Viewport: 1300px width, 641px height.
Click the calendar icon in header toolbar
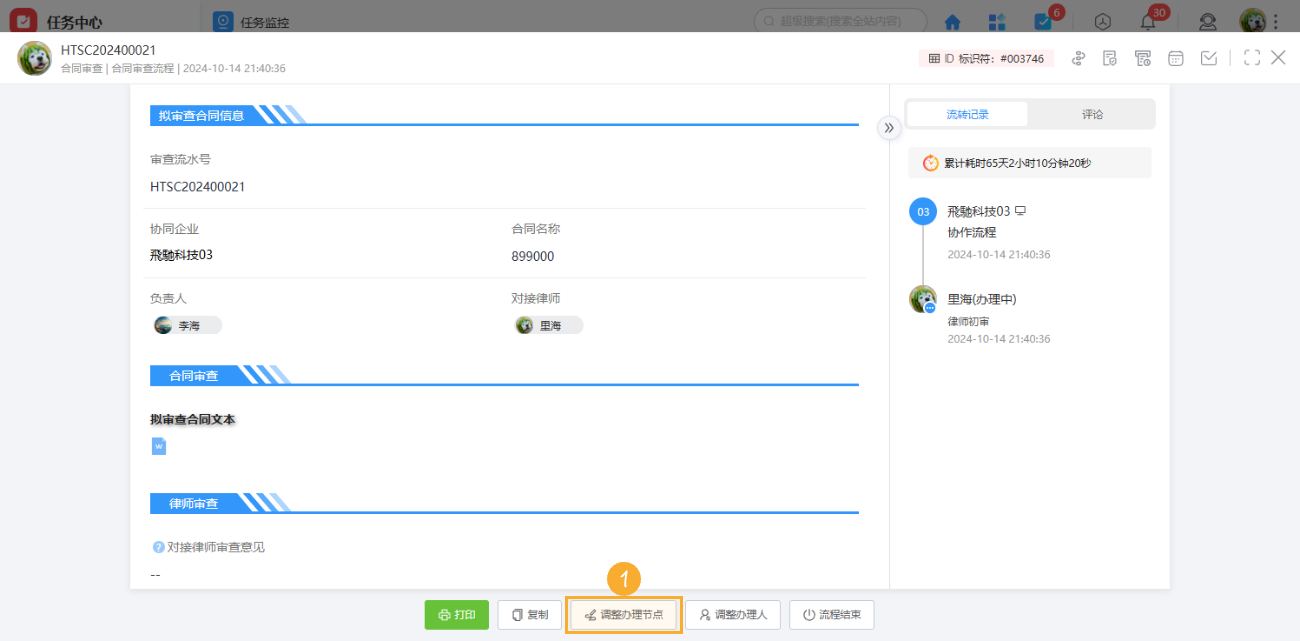click(1176, 58)
